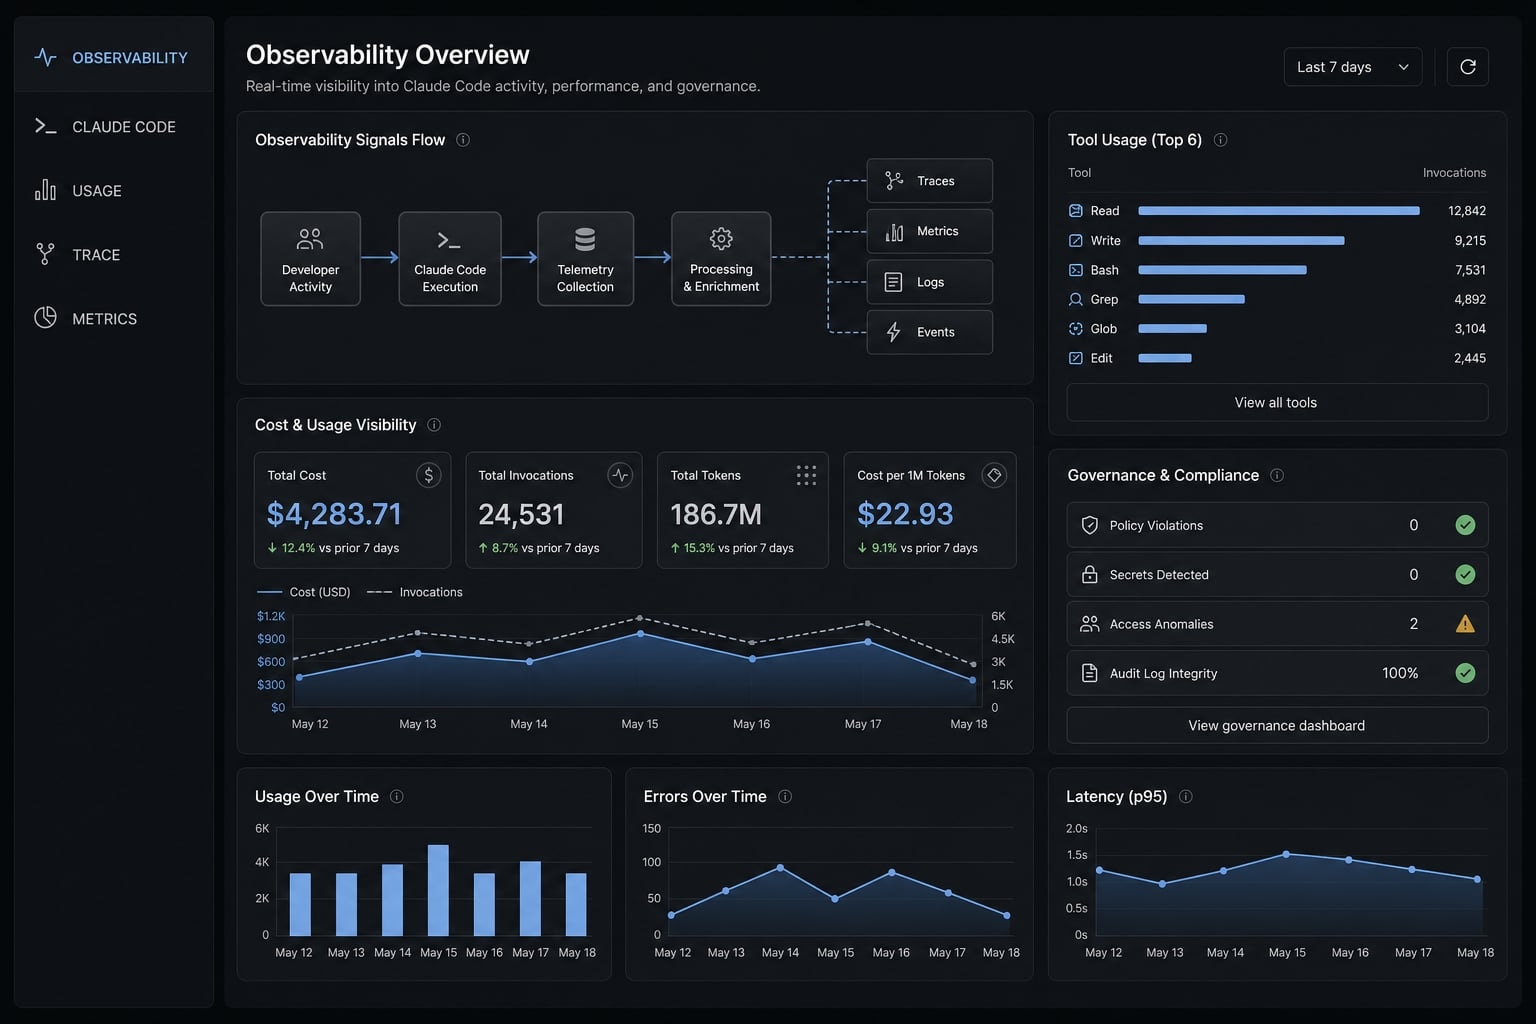Click the Read tool icon

(1076, 211)
